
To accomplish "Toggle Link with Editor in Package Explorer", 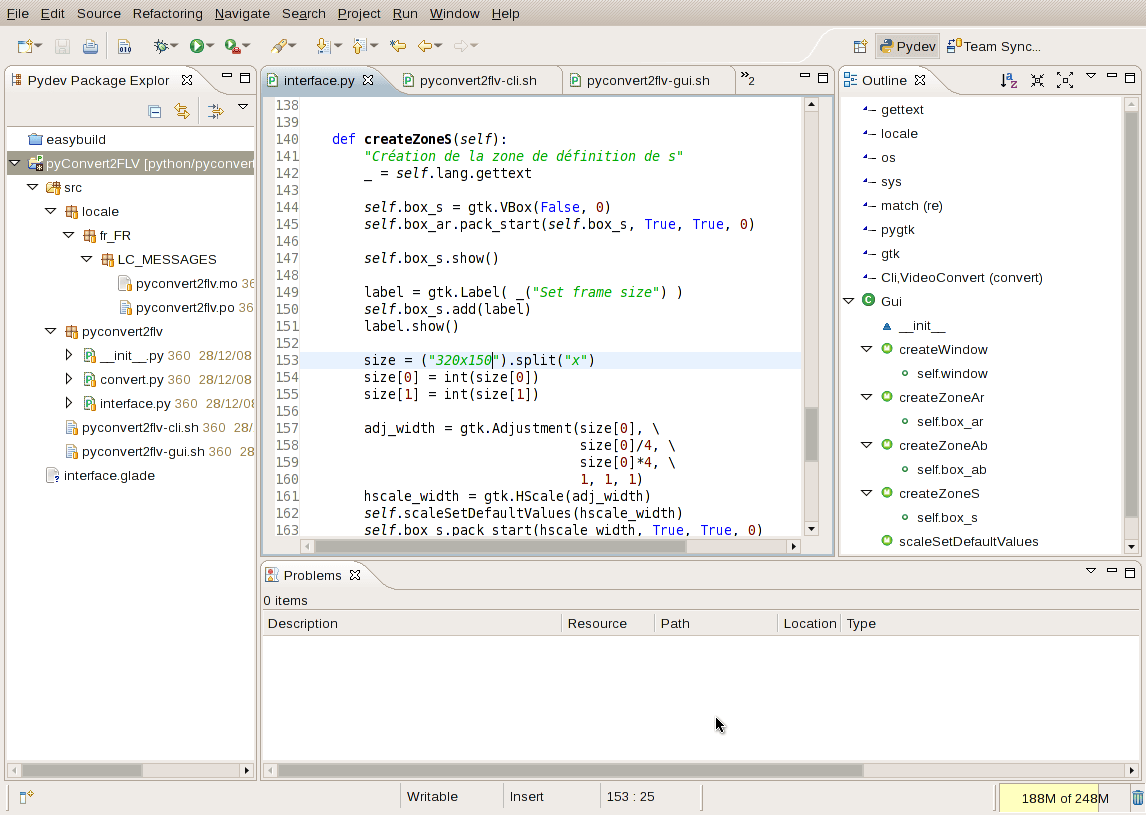I will [x=182, y=111].
